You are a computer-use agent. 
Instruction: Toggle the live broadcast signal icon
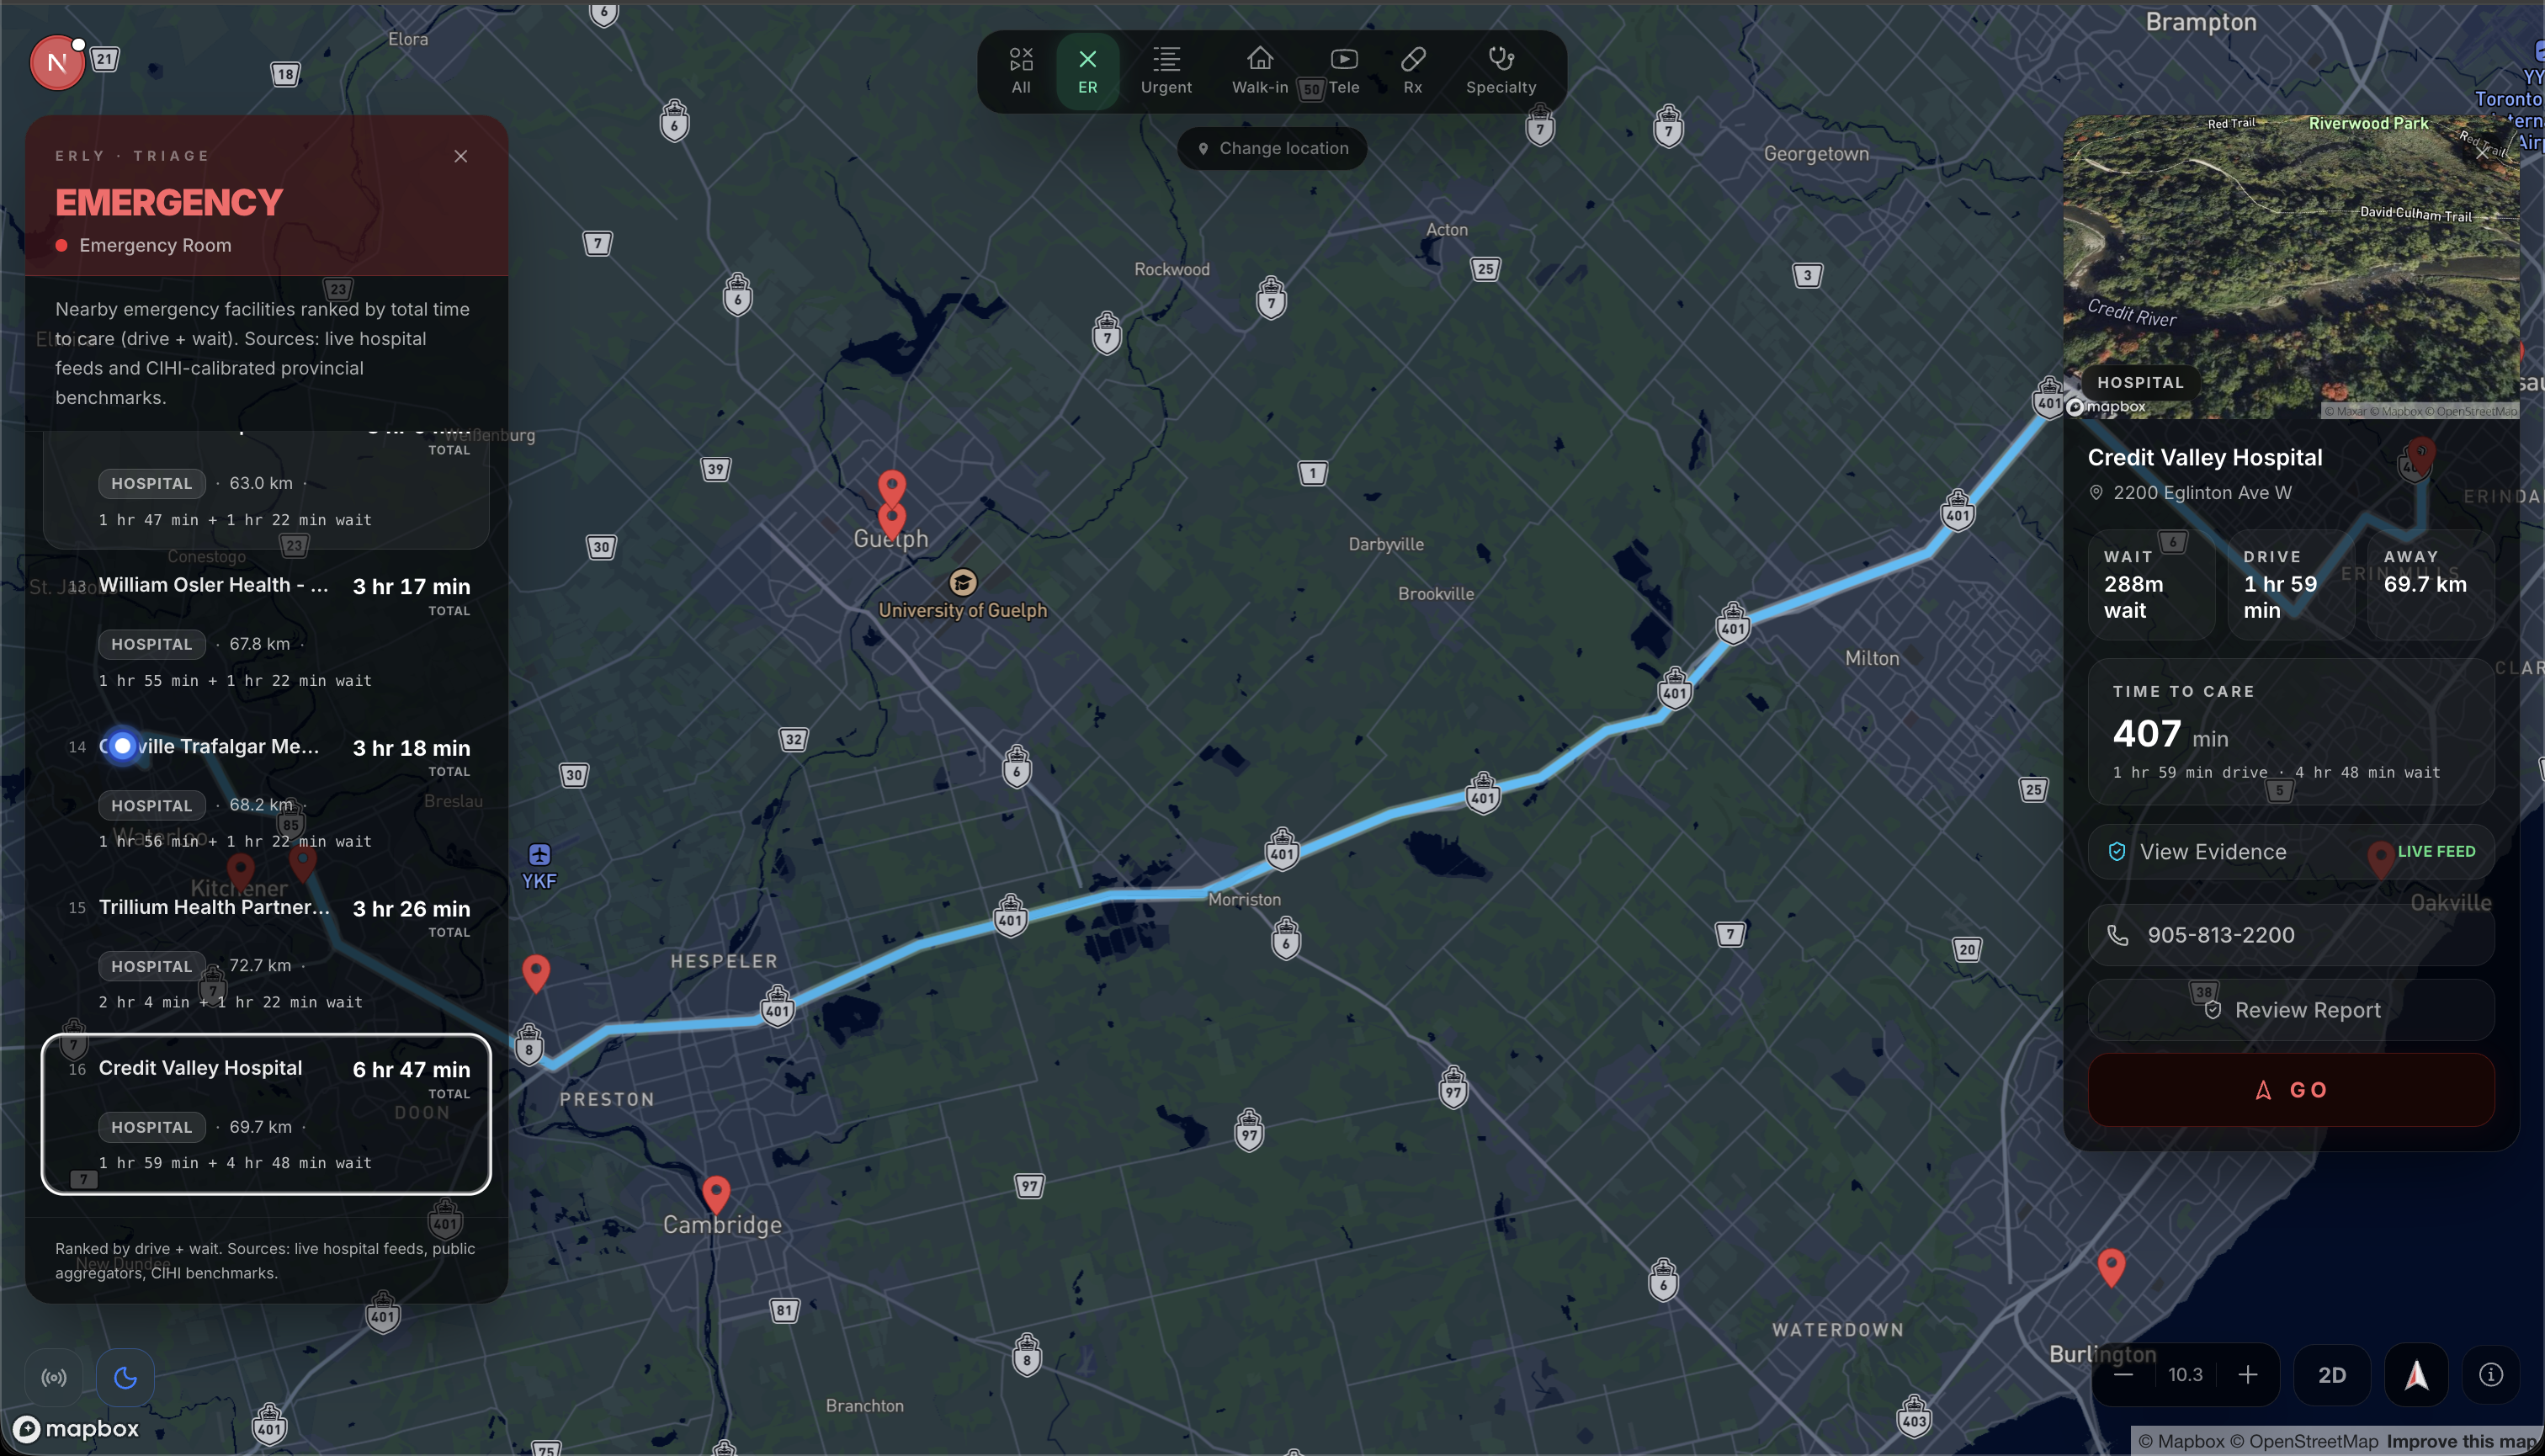pos(54,1377)
